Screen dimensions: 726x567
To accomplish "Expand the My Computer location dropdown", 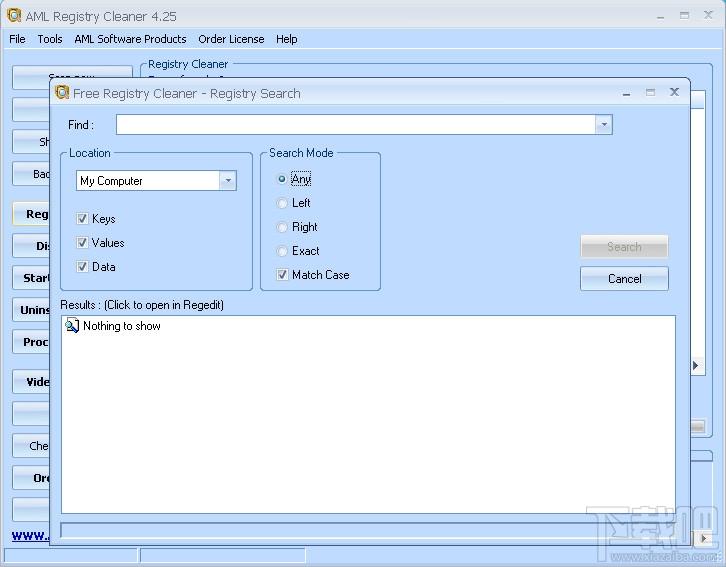I will coord(227,181).
